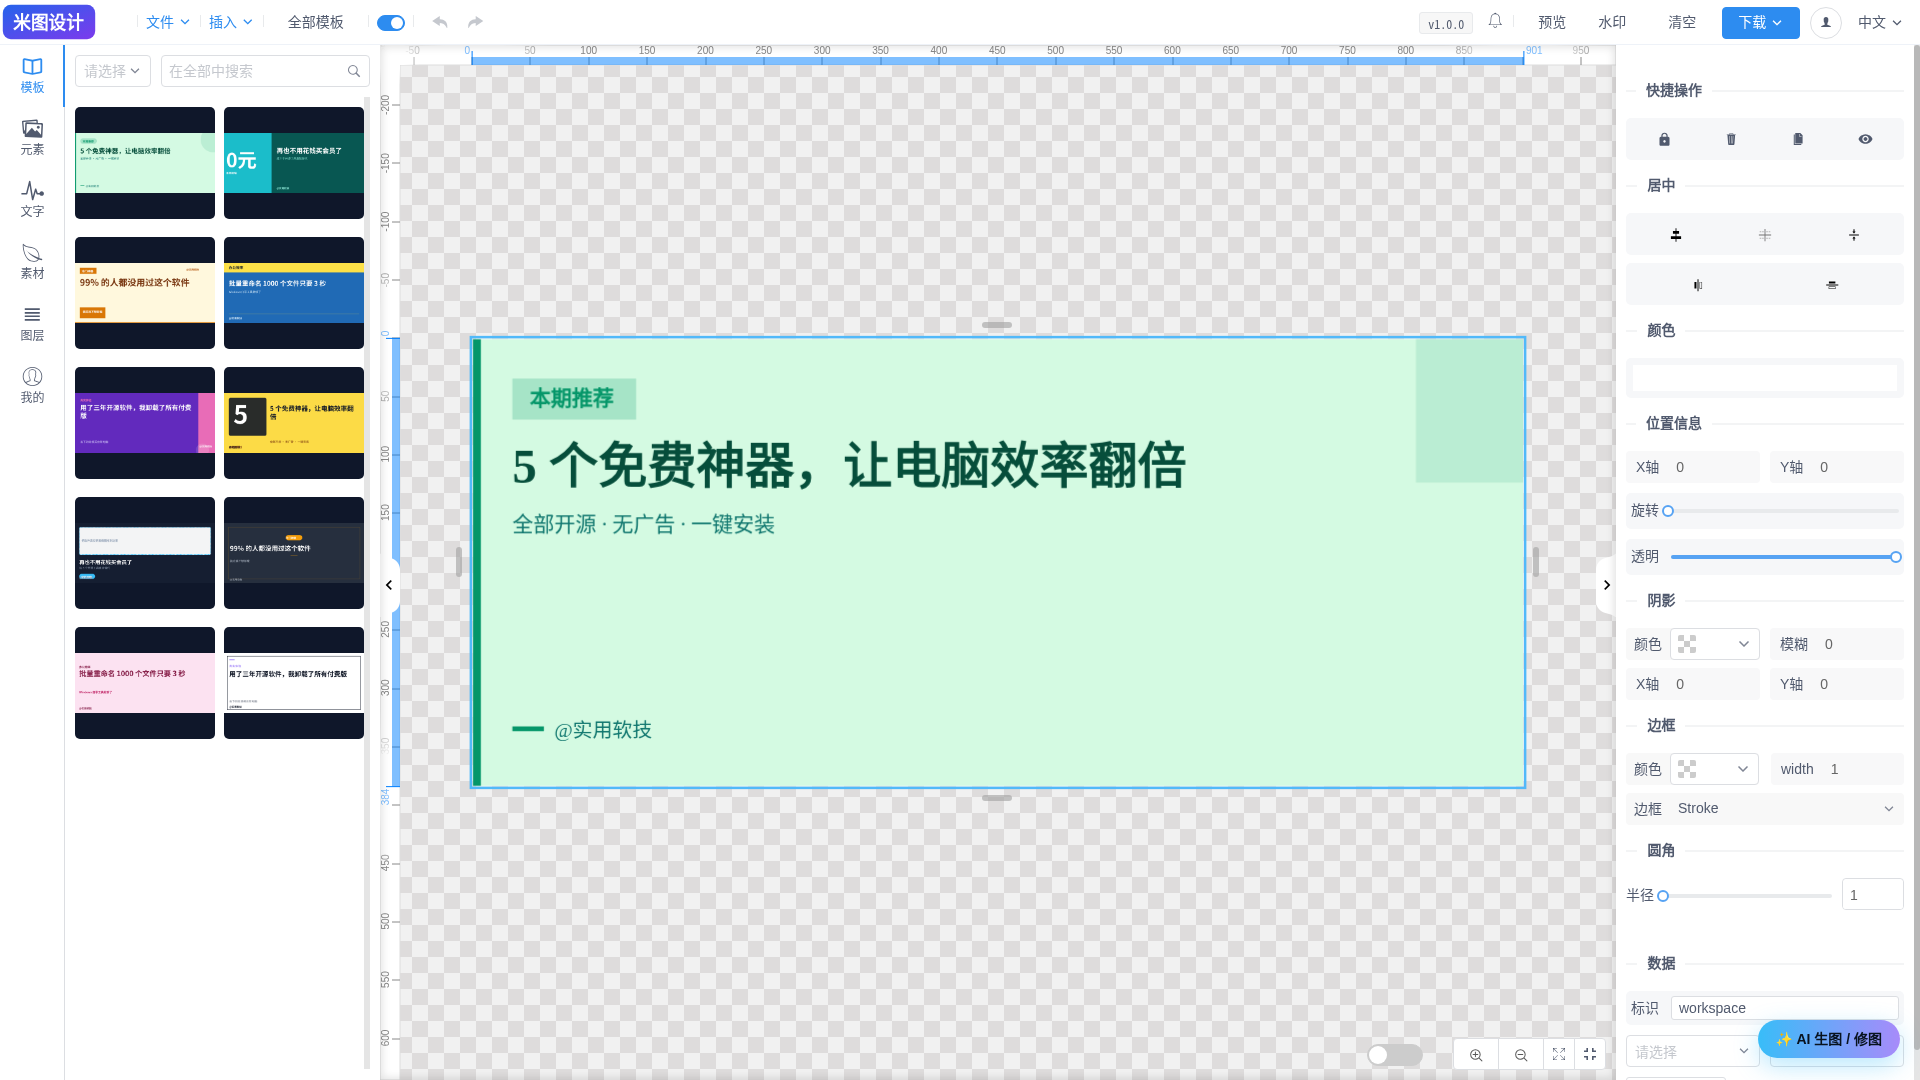The image size is (1920, 1080).
Task: Open the 请选择 template category dropdown
Action: coord(113,71)
